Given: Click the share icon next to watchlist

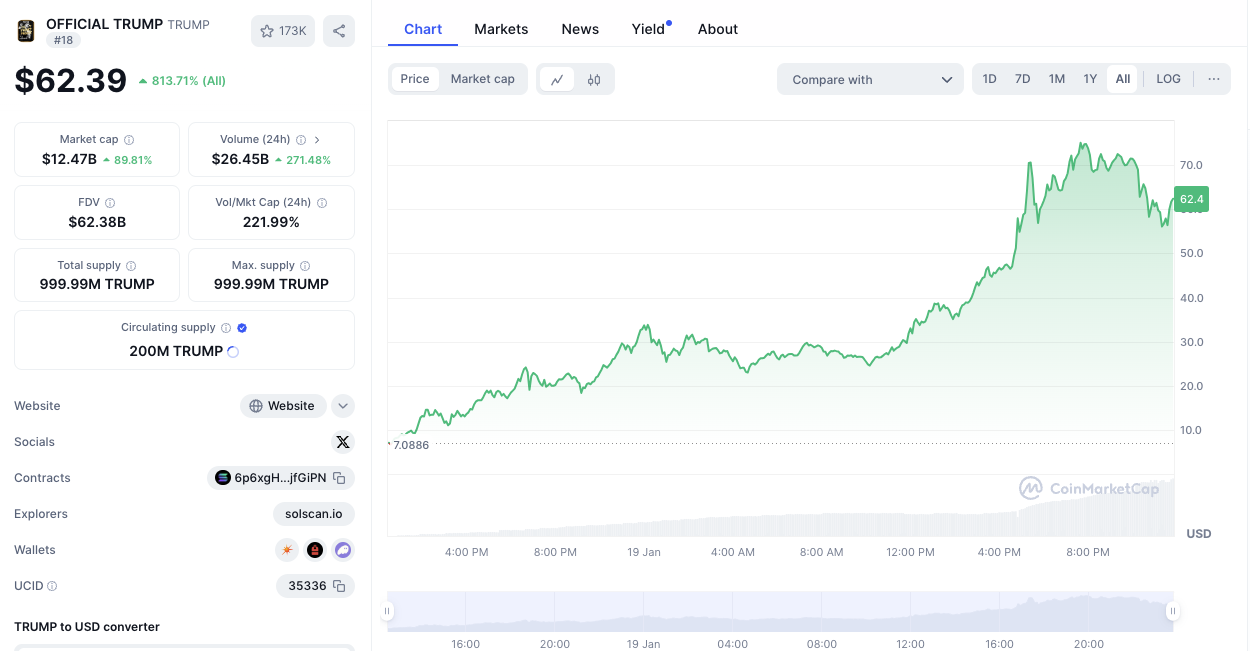Looking at the screenshot, I should pos(339,31).
